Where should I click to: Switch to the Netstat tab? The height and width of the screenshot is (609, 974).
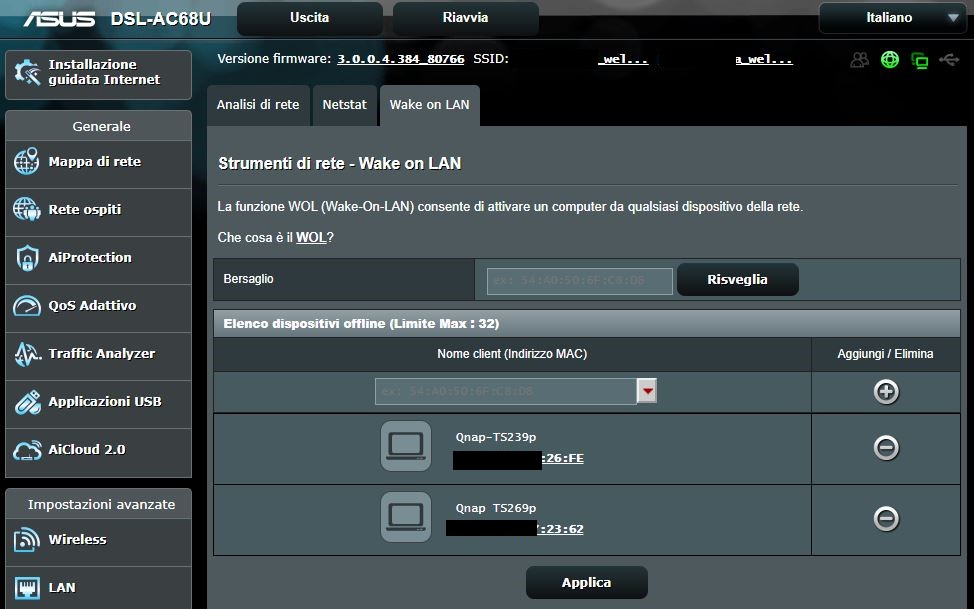(x=344, y=105)
